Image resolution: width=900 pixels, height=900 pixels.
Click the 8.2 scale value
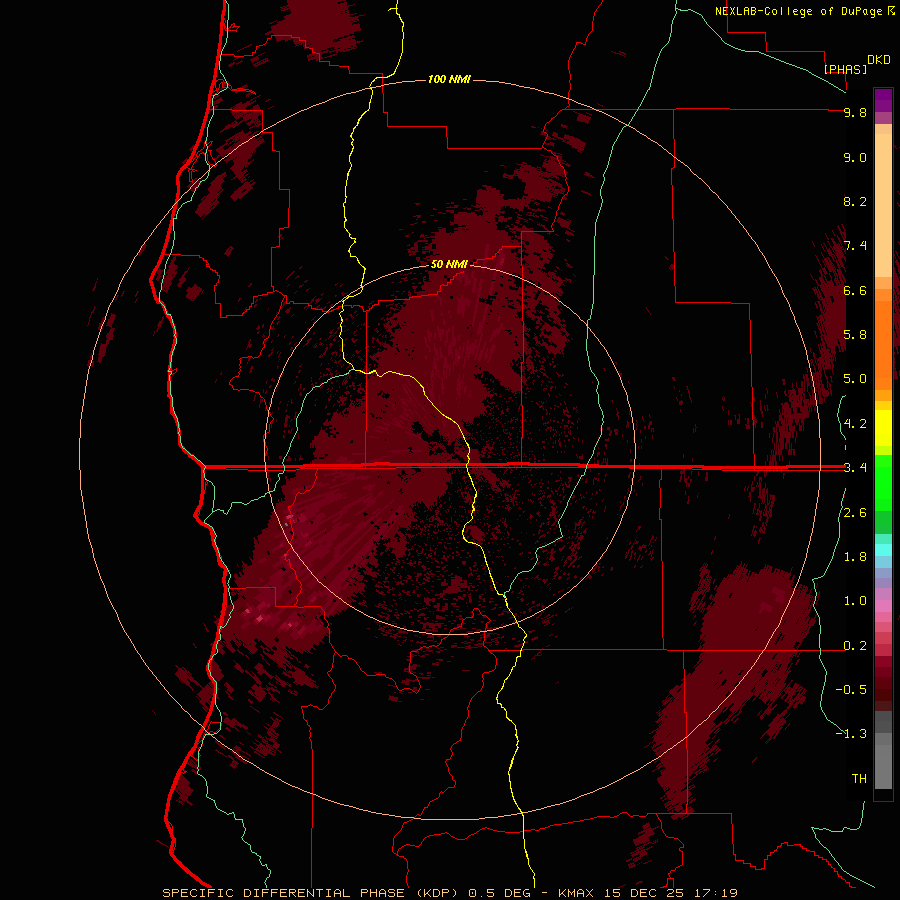(855, 201)
